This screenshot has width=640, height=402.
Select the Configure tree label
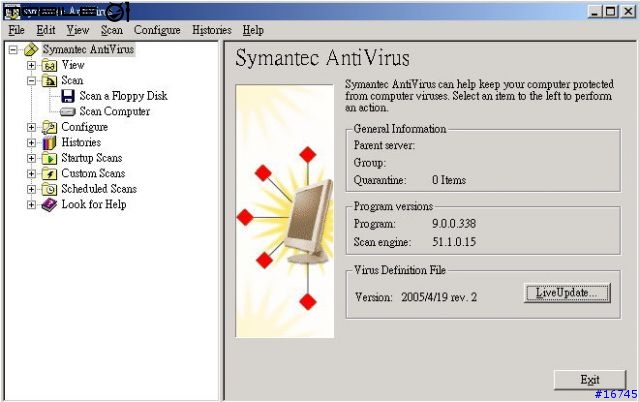pos(84,127)
